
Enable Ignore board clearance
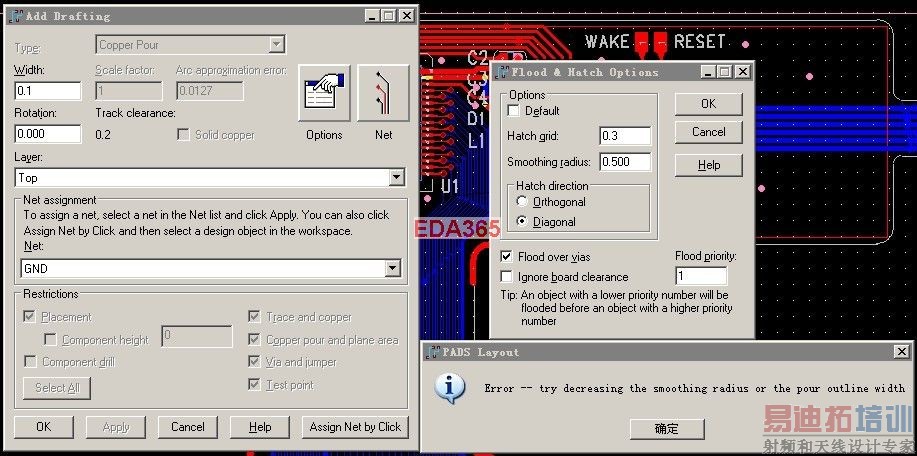tap(506, 277)
